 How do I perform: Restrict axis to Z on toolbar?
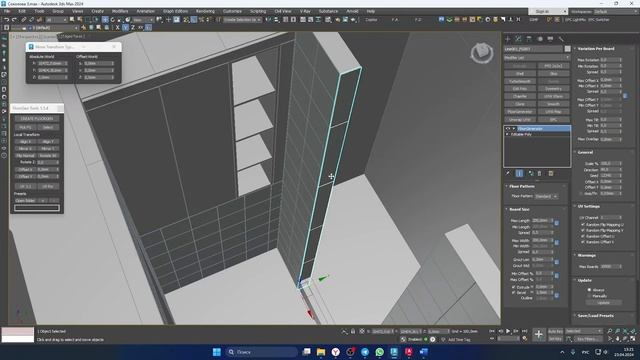[133, 28]
